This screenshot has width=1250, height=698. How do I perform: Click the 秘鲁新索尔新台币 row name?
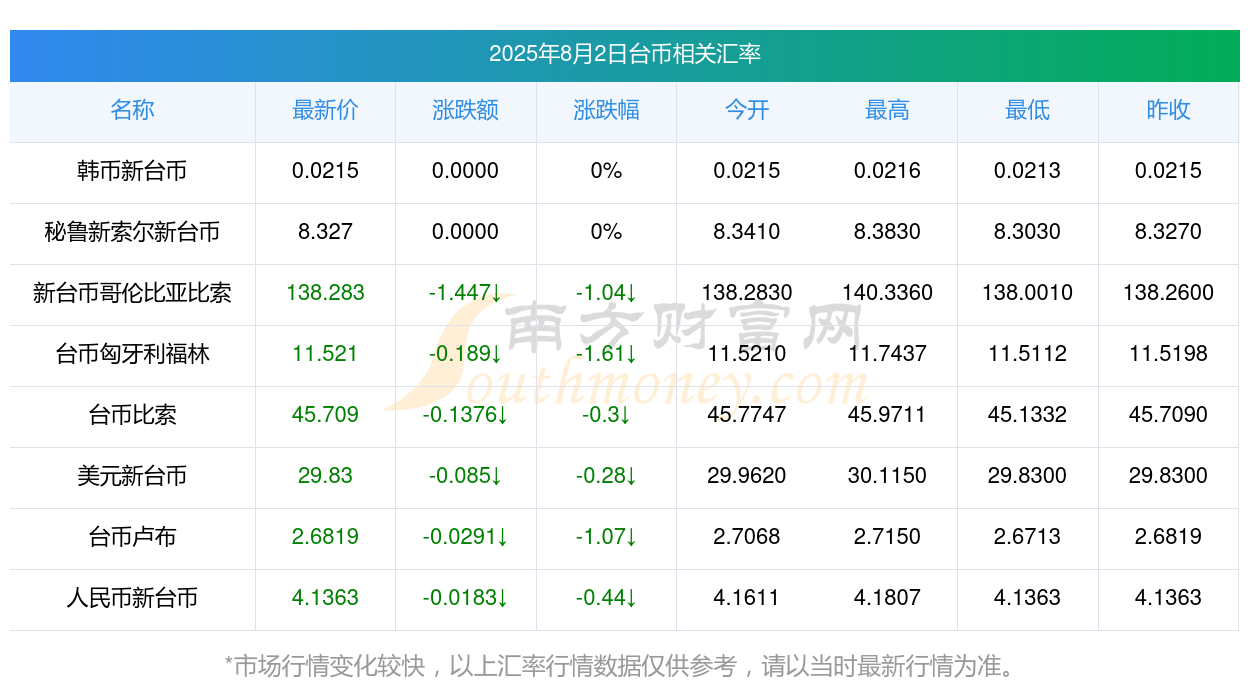click(x=132, y=232)
